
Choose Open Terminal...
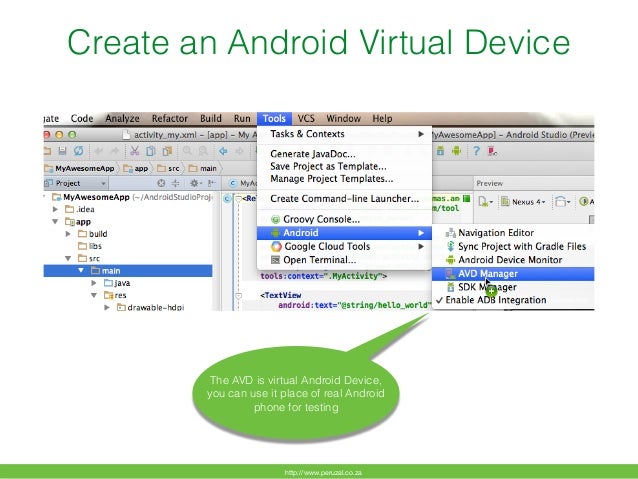click(x=344, y=260)
